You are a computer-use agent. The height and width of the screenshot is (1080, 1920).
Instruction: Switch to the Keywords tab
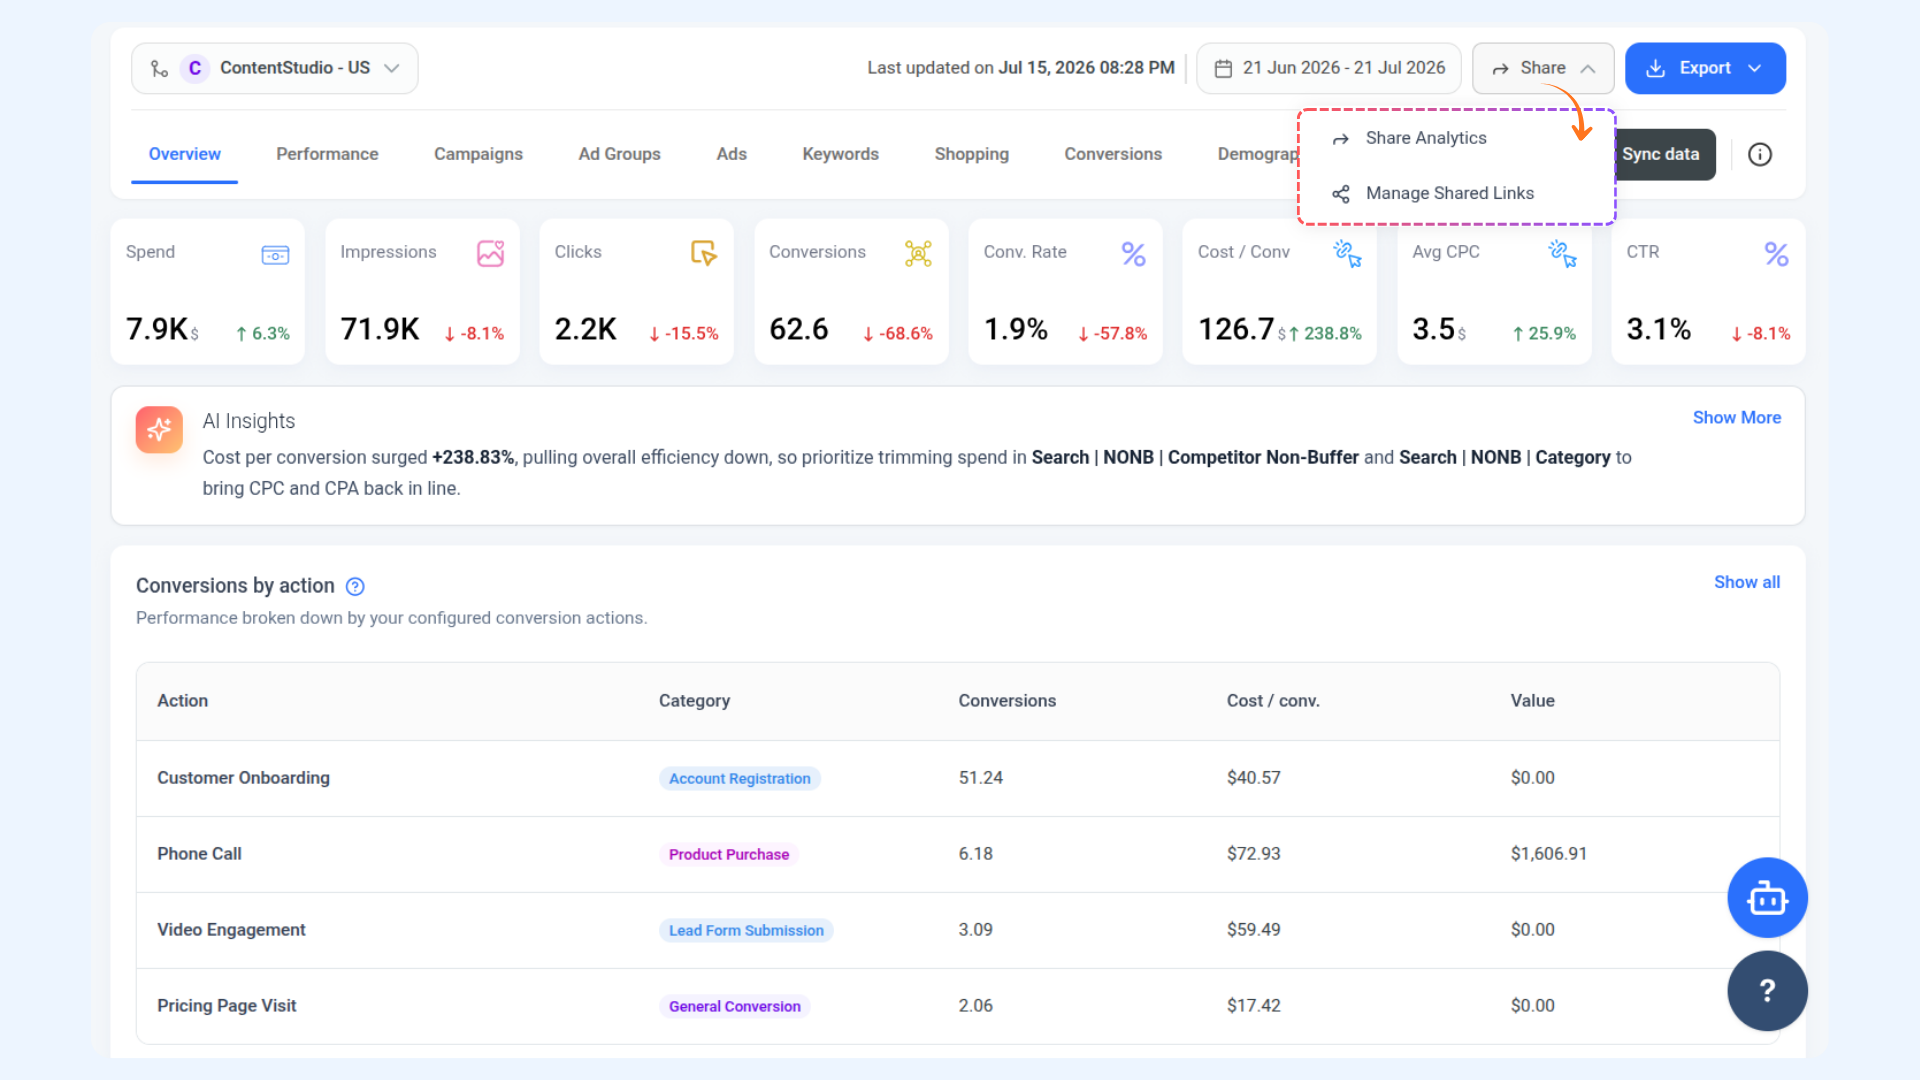840,154
